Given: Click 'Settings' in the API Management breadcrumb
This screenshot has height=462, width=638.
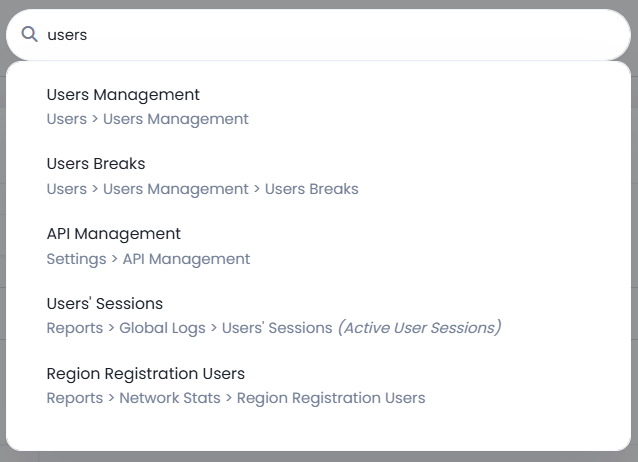Looking at the screenshot, I should [76, 259].
